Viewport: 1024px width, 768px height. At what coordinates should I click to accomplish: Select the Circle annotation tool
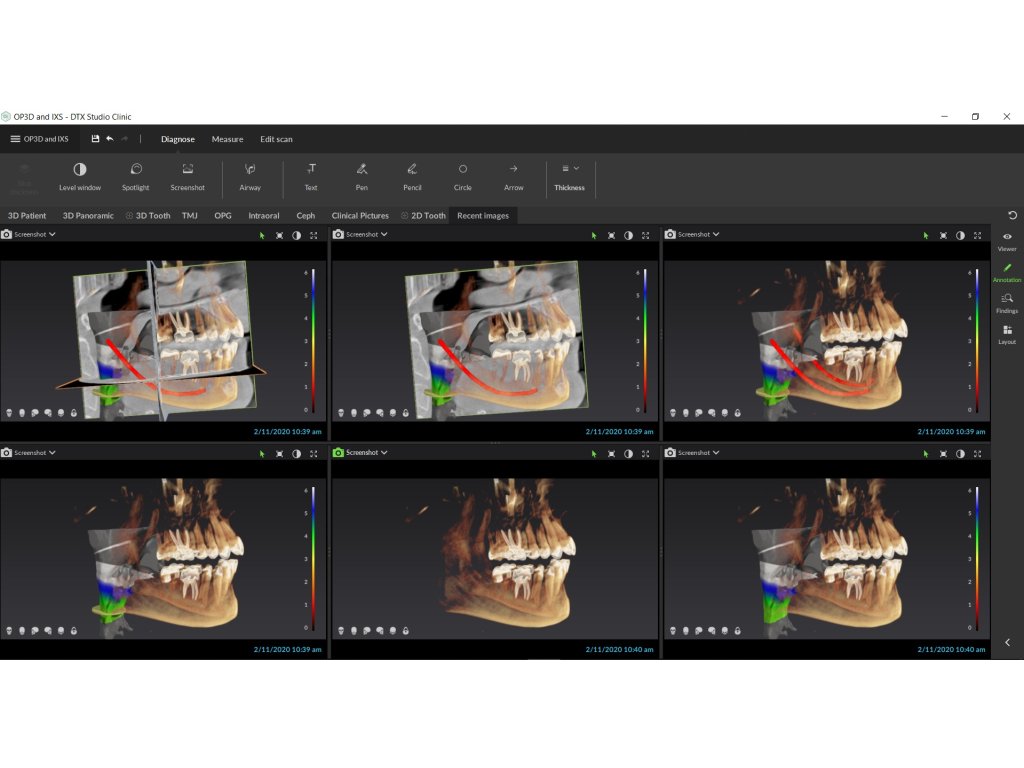(462, 176)
